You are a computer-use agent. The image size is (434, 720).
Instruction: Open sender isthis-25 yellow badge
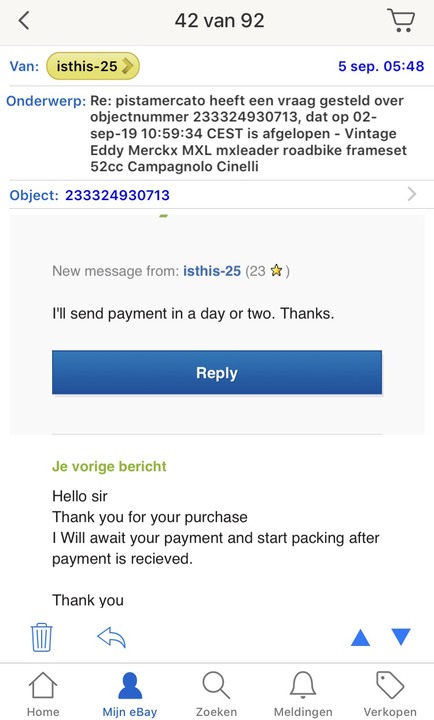click(x=93, y=66)
